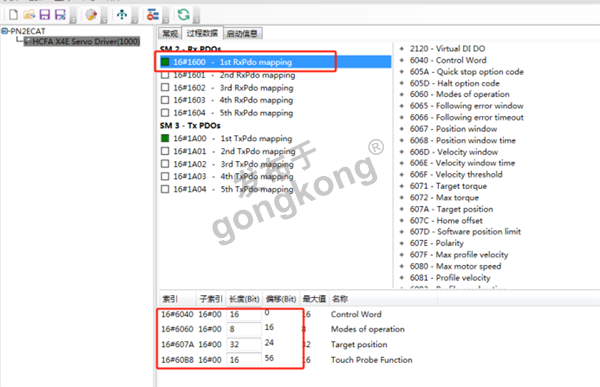Select 606F - Velocity threshold object
The height and width of the screenshot is (387, 600).
pyautogui.click(x=456, y=175)
